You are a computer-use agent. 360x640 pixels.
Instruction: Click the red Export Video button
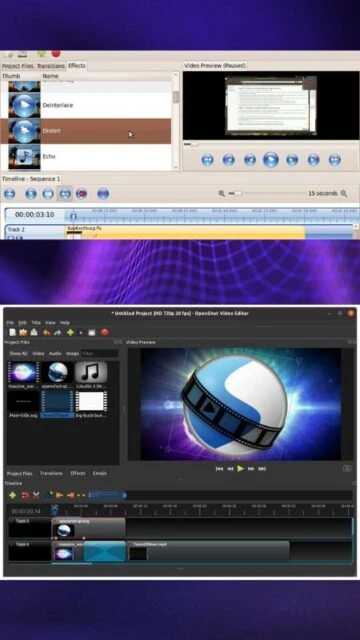tap(105, 333)
